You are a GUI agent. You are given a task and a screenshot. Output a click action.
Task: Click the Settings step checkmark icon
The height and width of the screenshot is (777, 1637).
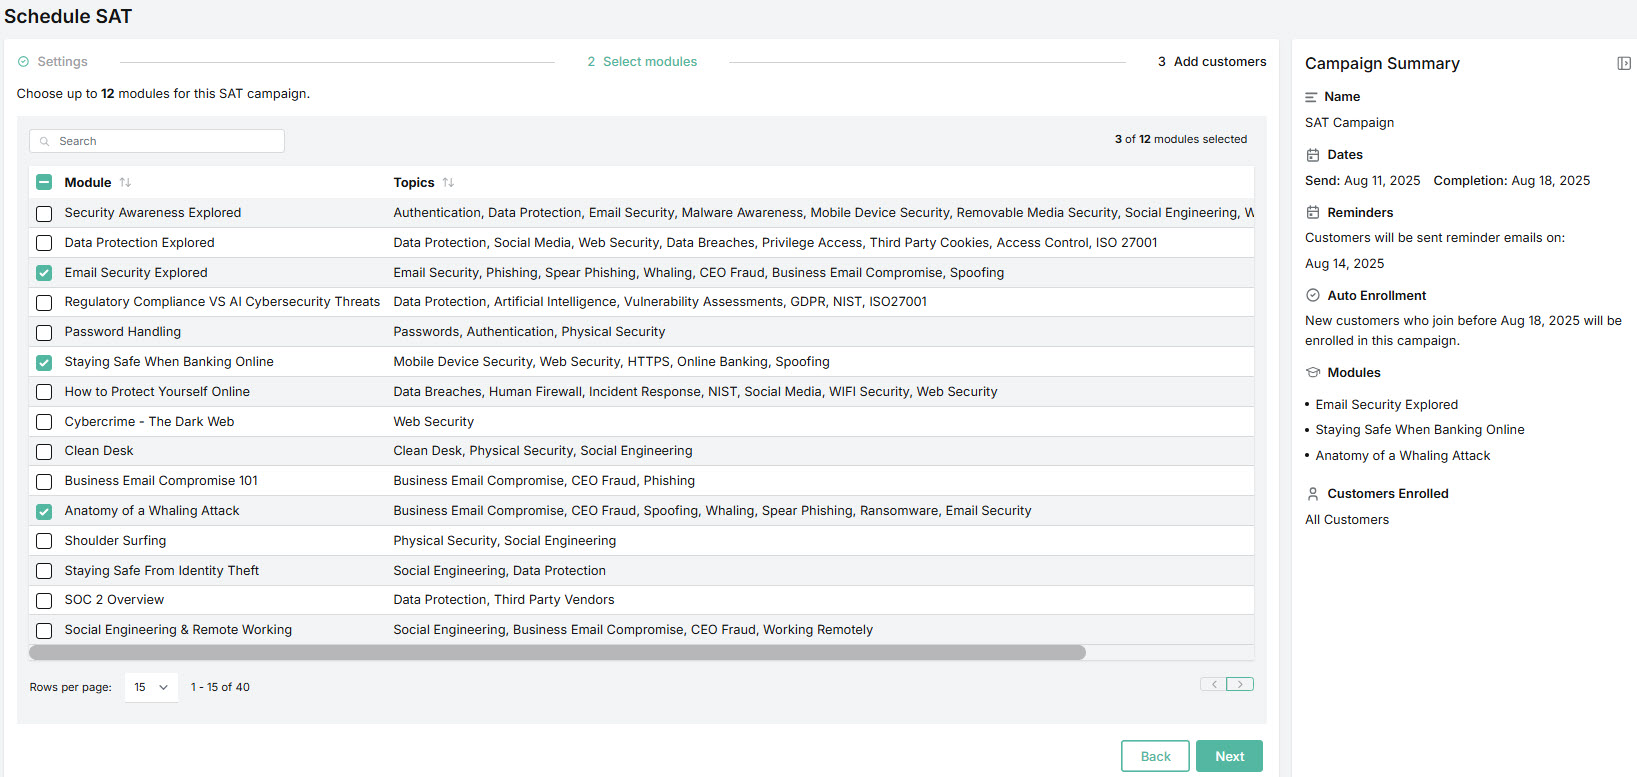coord(23,62)
